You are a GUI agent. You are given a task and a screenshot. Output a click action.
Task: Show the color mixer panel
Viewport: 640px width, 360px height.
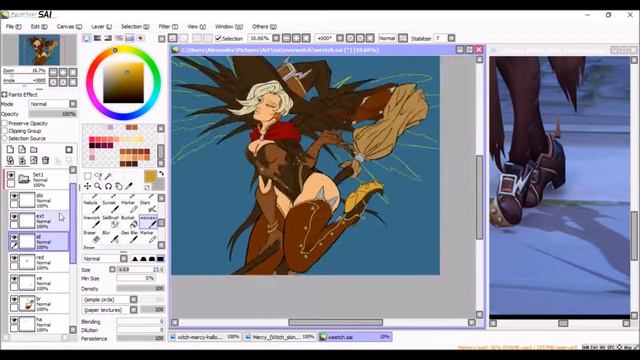tap(119, 38)
